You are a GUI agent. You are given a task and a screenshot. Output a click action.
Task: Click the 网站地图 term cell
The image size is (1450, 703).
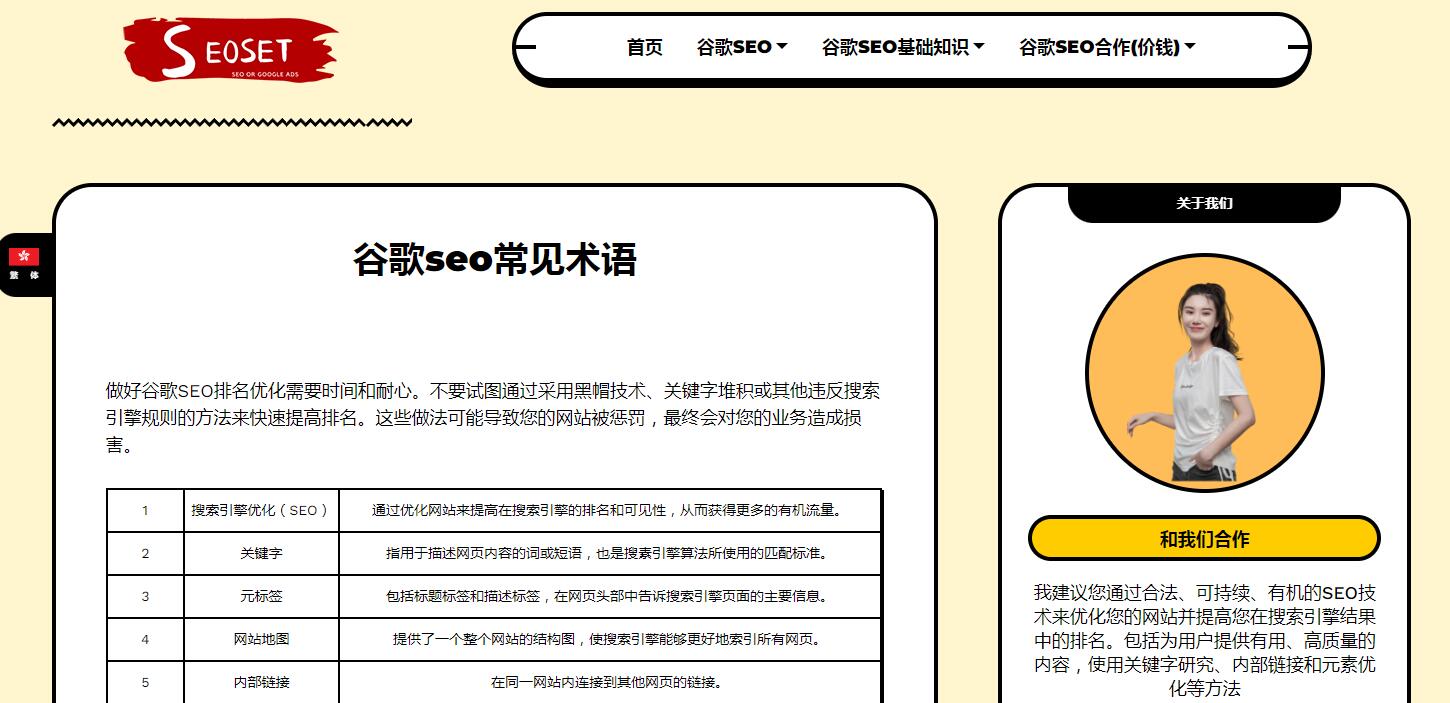click(x=261, y=639)
